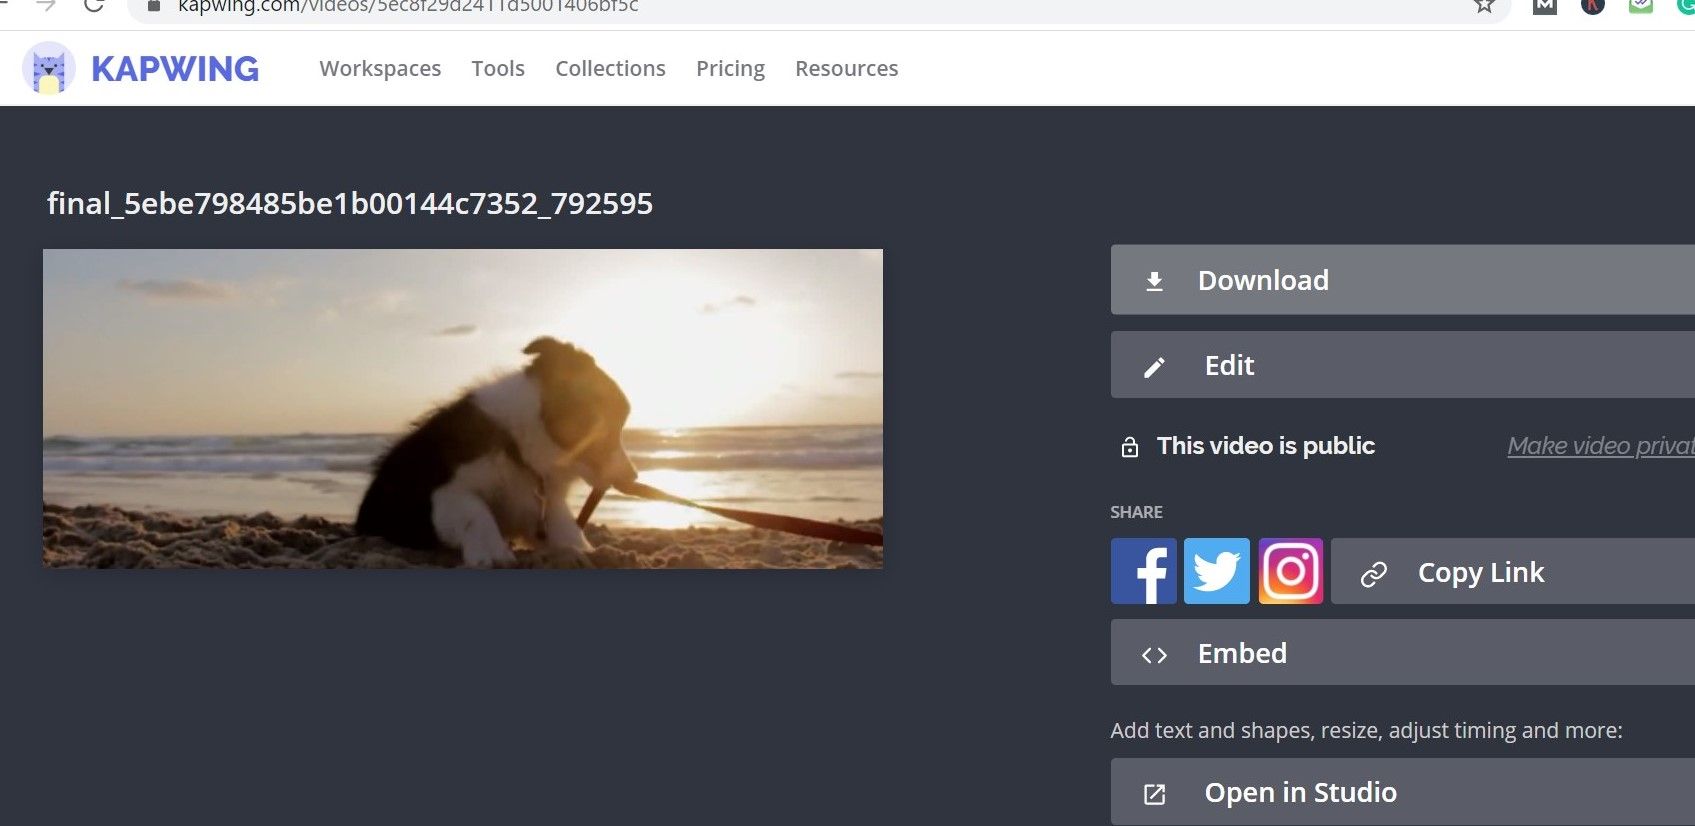Image resolution: width=1695 pixels, height=826 pixels.
Task: Go to Collections in the navbar
Action: [x=610, y=69]
